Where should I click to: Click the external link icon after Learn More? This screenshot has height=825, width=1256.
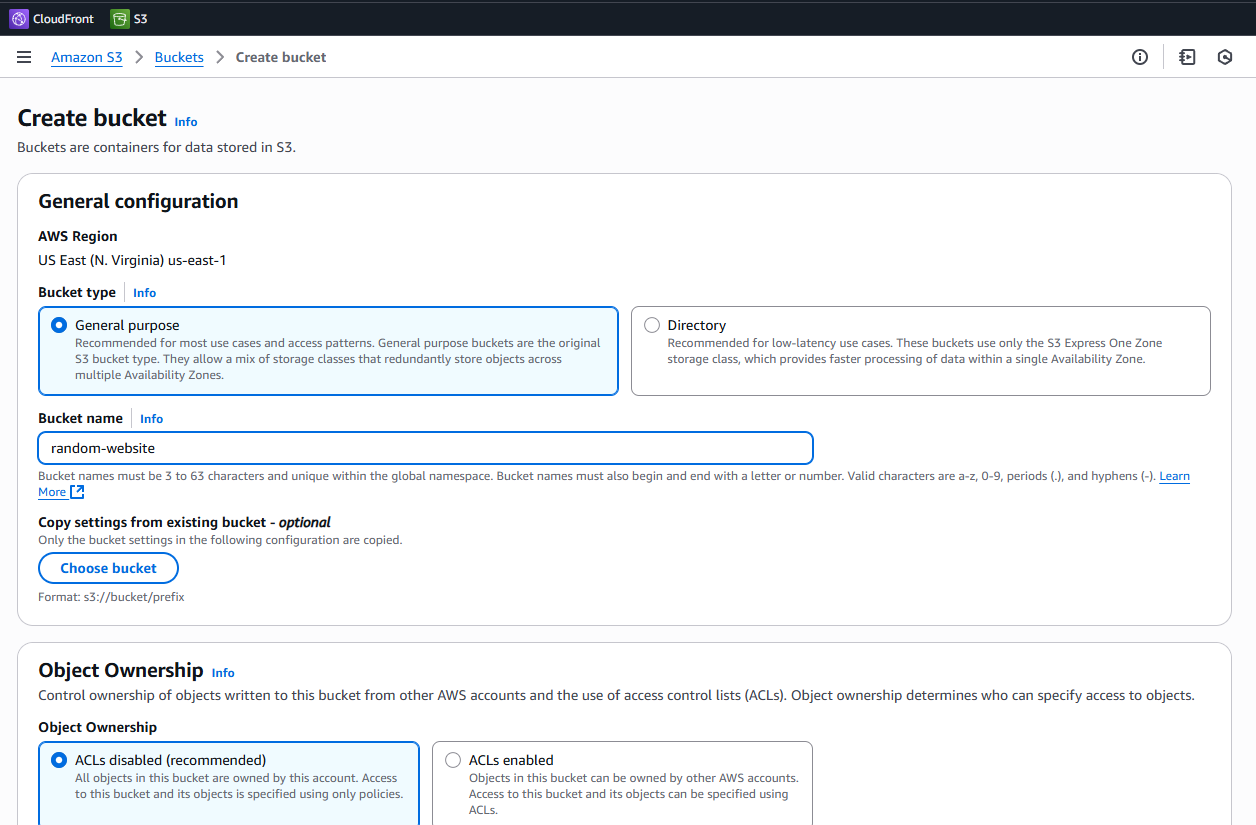pyautogui.click(x=77, y=492)
